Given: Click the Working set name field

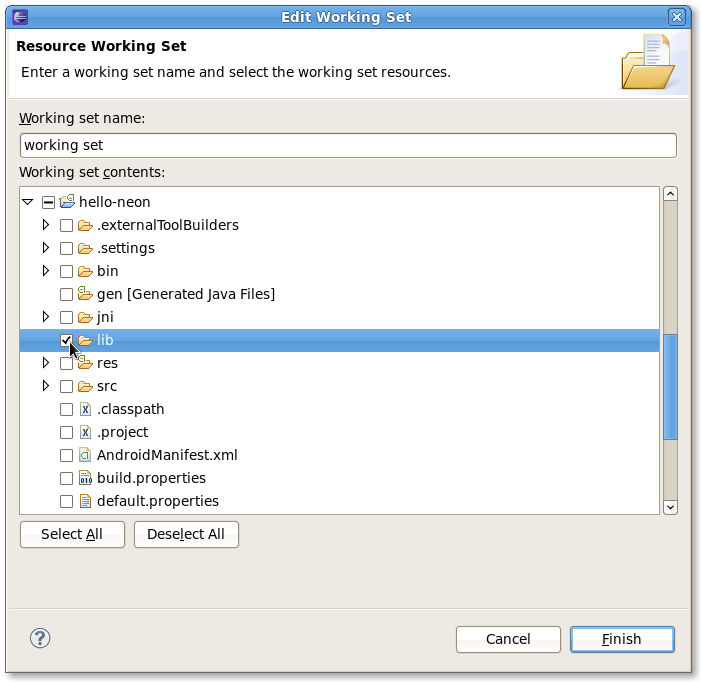Looking at the screenshot, I should (348, 145).
